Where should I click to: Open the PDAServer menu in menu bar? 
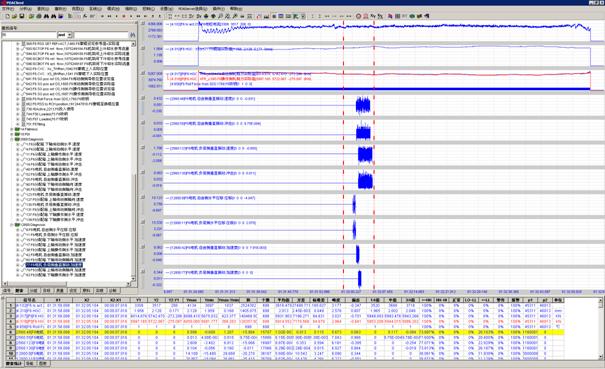point(193,8)
